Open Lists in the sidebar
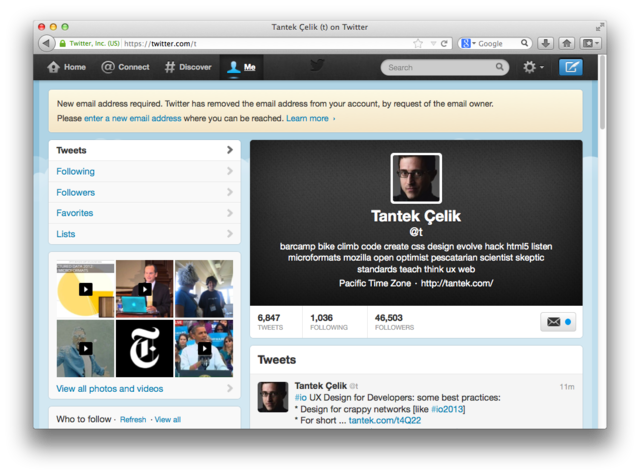Screen dimensions: 640x475 (144, 234)
